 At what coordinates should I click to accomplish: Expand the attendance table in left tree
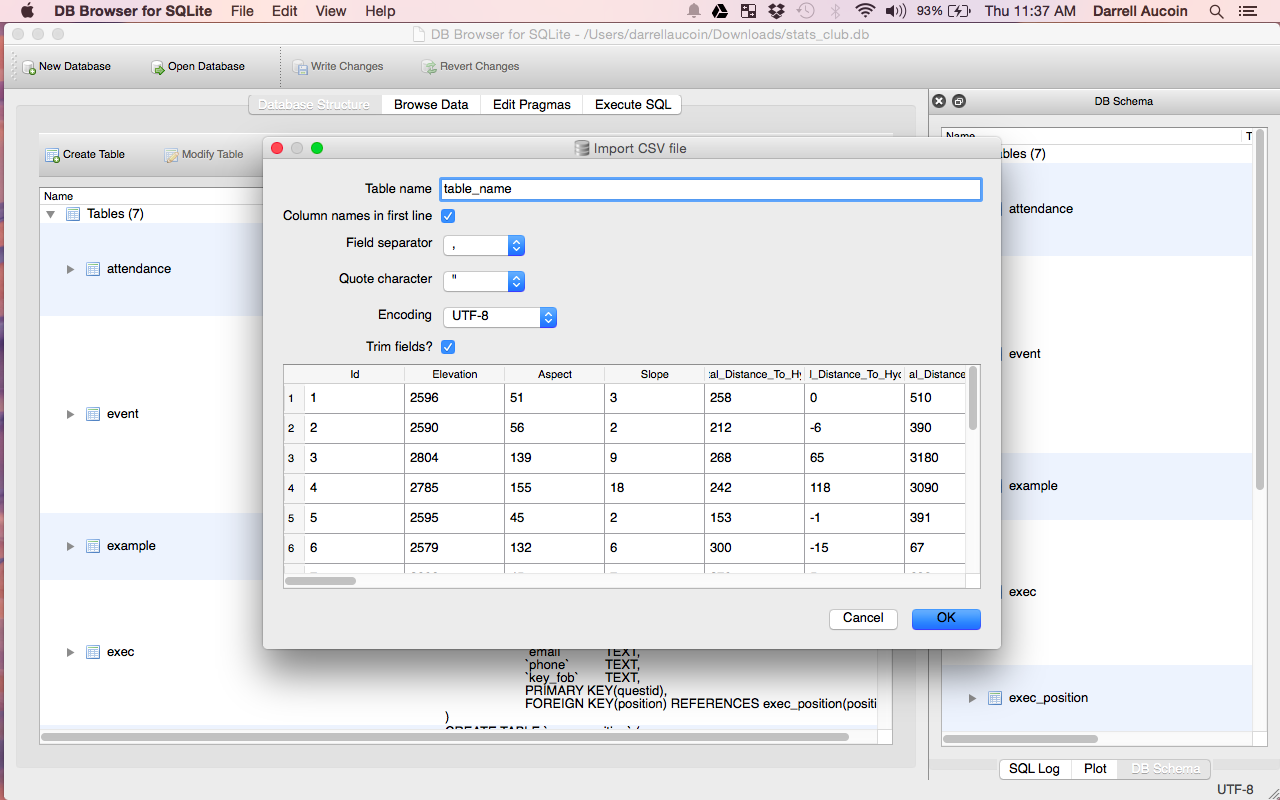(70, 269)
